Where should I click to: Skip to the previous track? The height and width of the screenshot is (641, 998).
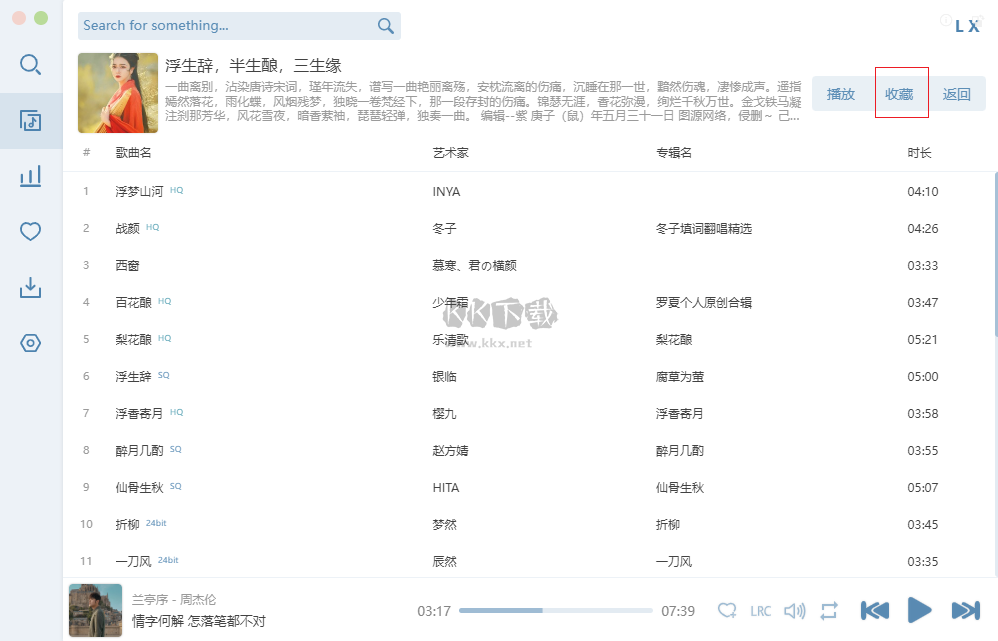click(x=874, y=610)
